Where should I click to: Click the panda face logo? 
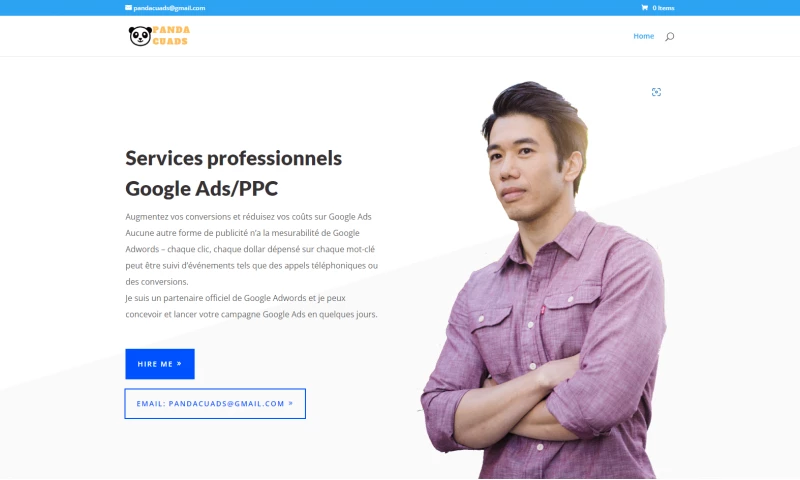click(140, 36)
